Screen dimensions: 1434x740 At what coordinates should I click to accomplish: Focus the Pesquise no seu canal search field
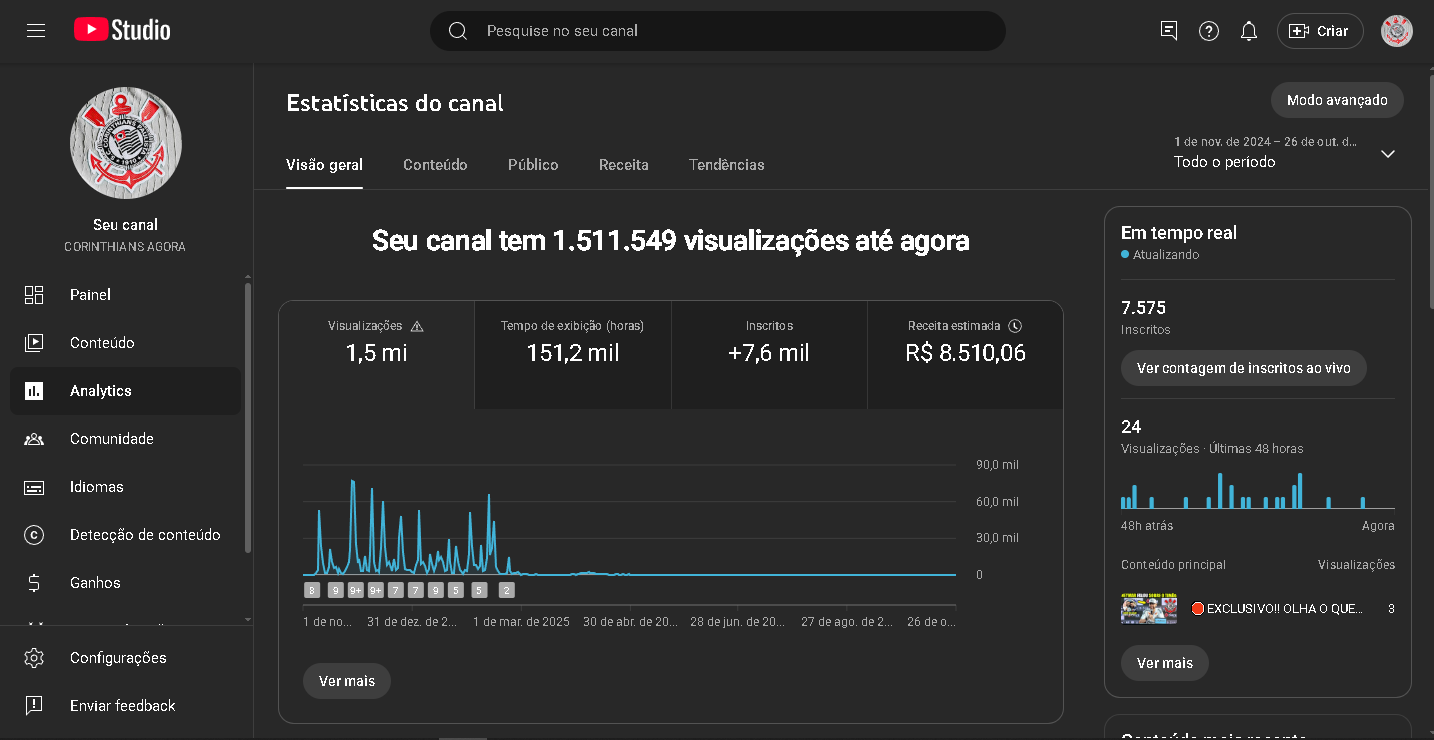tap(718, 31)
